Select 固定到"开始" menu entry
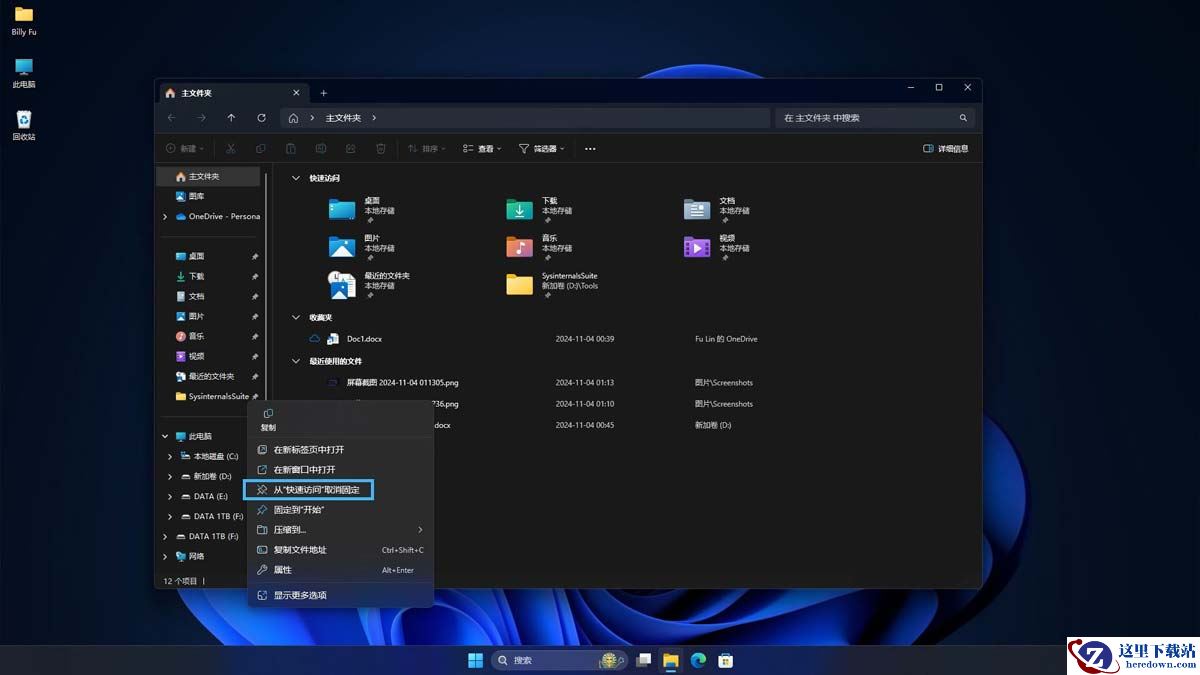 (x=340, y=510)
